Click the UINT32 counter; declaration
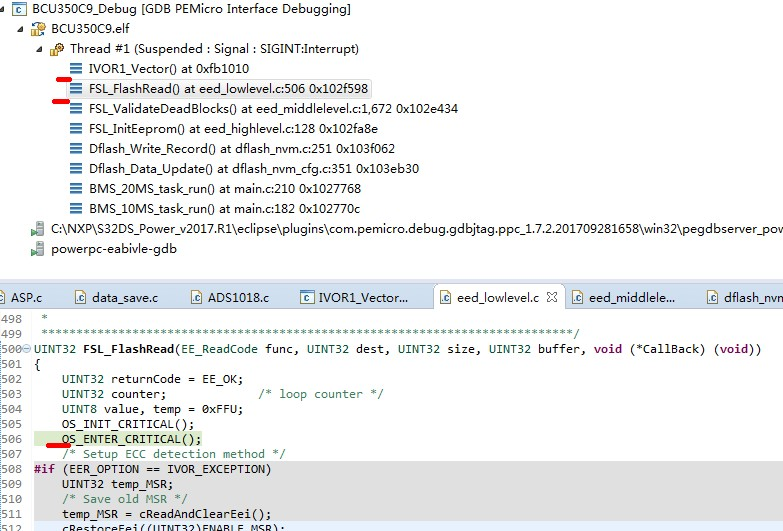Image resolution: width=783 pixels, height=531 pixels. pyautogui.click(x=114, y=394)
